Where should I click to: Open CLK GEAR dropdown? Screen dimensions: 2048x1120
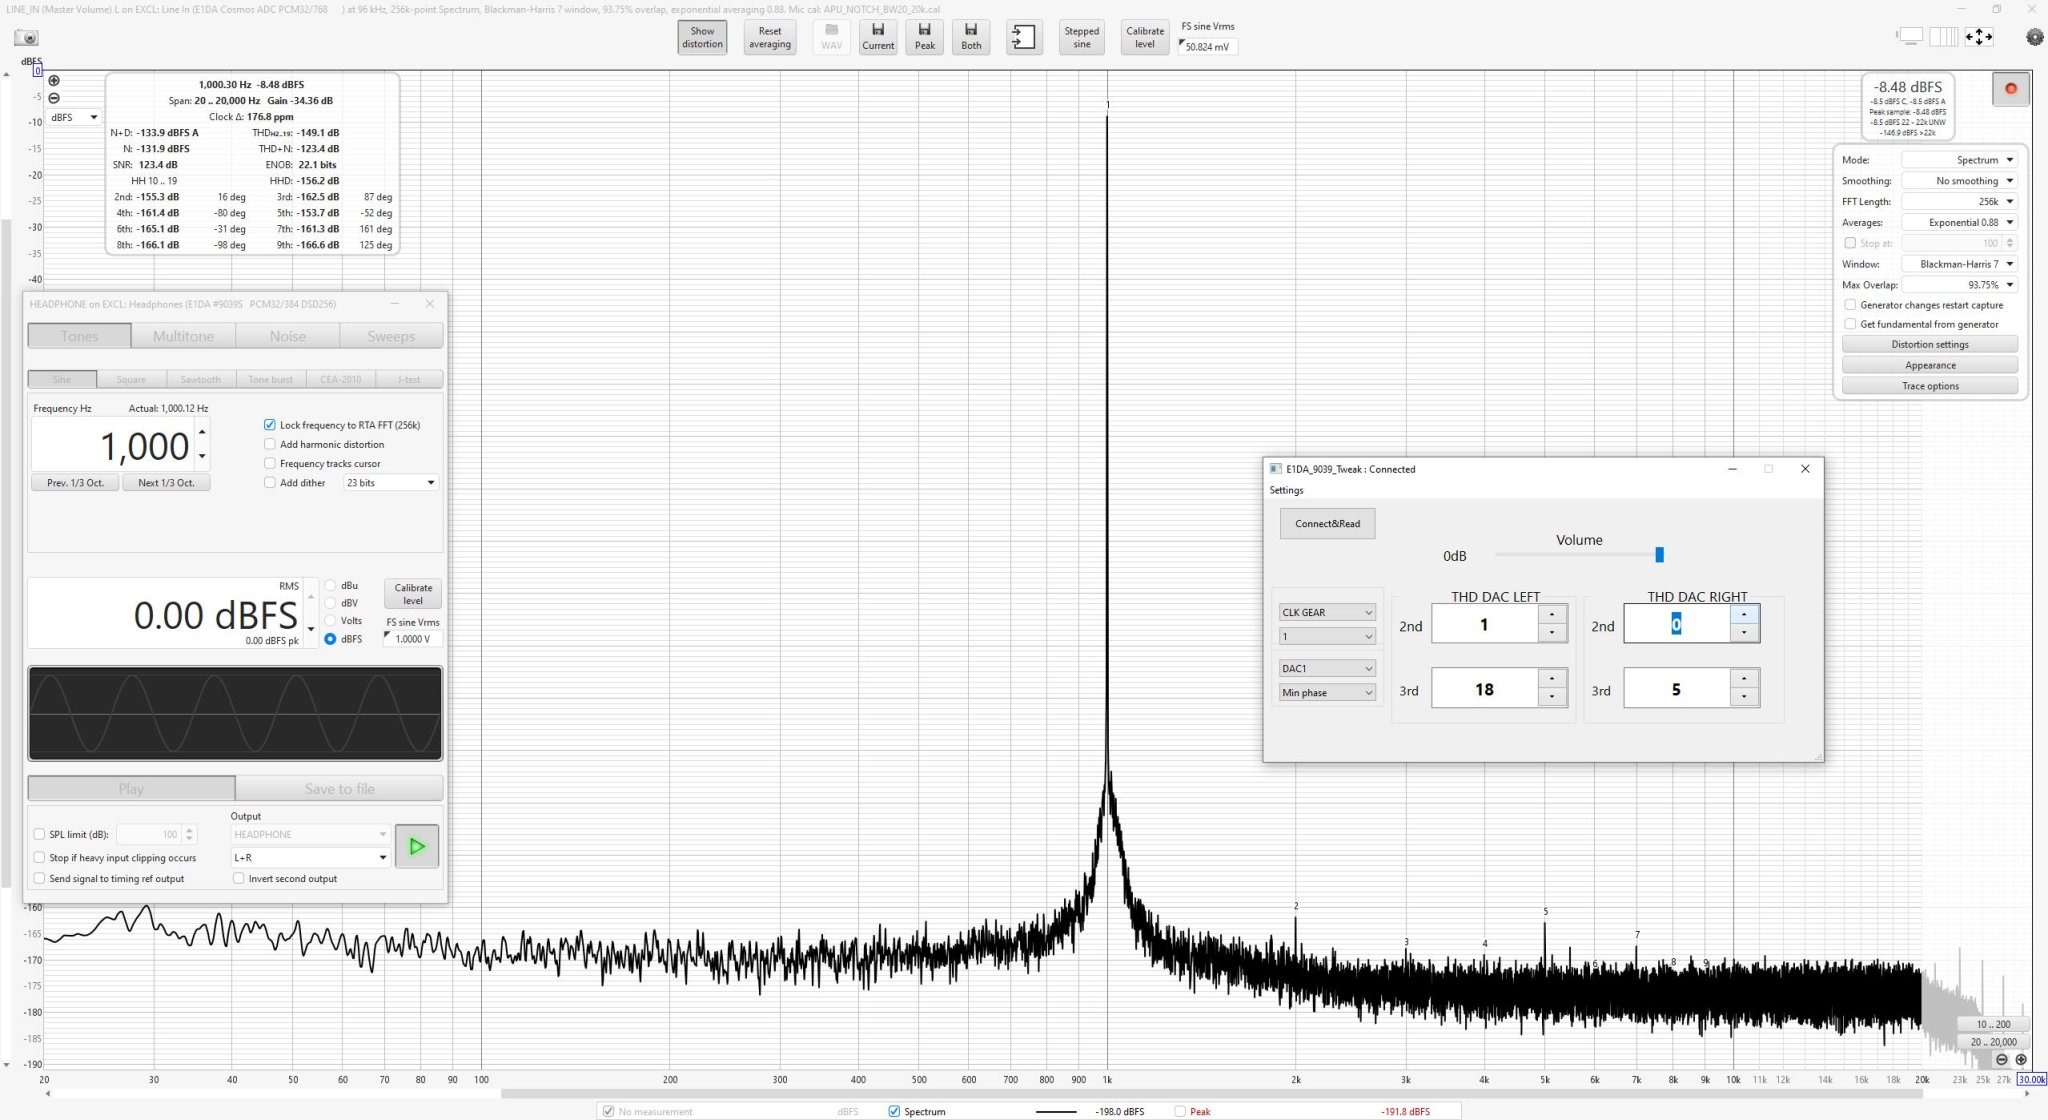(1327, 612)
